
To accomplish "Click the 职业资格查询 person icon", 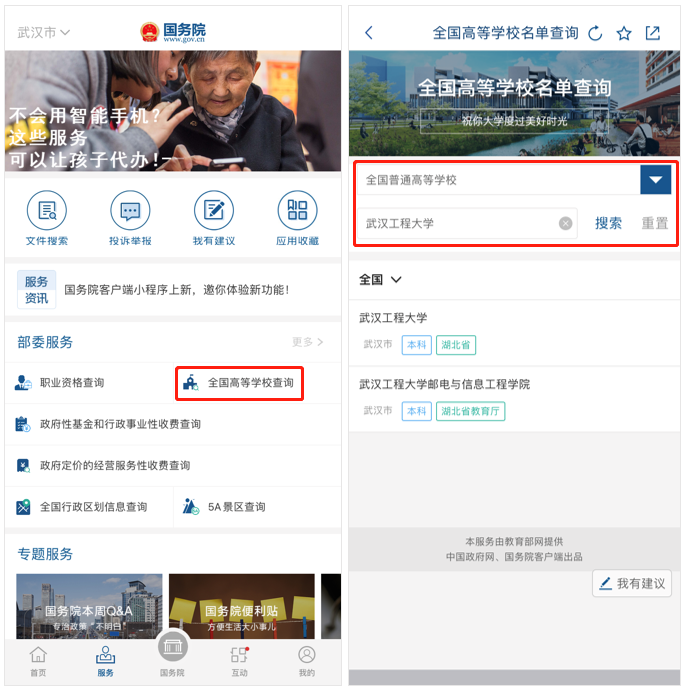I will click(23, 383).
